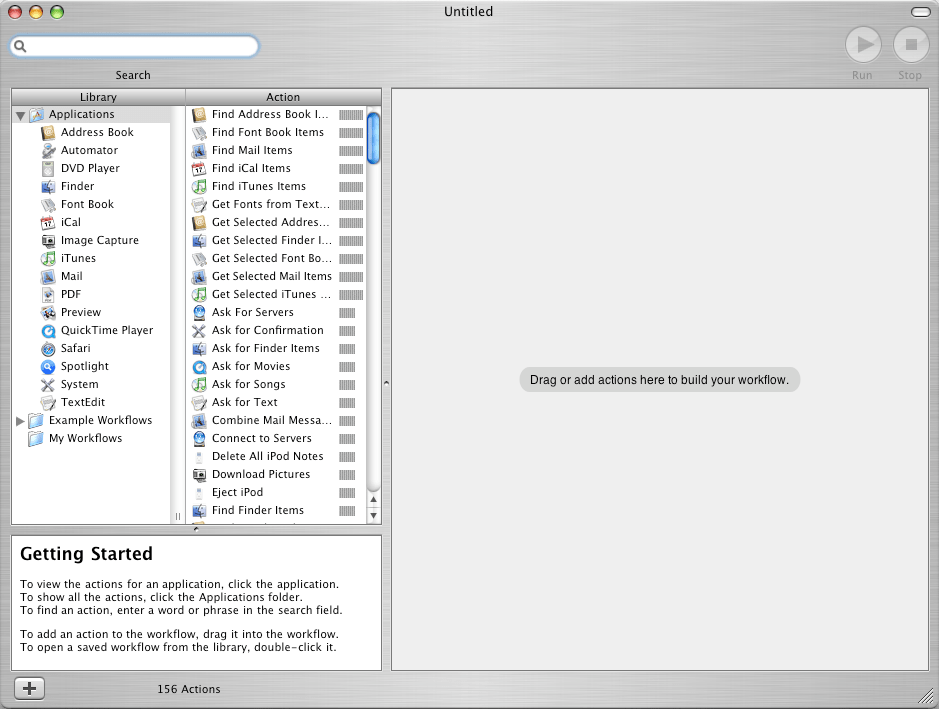Click the magnifying glass in search field
Image resolution: width=939 pixels, height=709 pixels.
(x=20, y=46)
